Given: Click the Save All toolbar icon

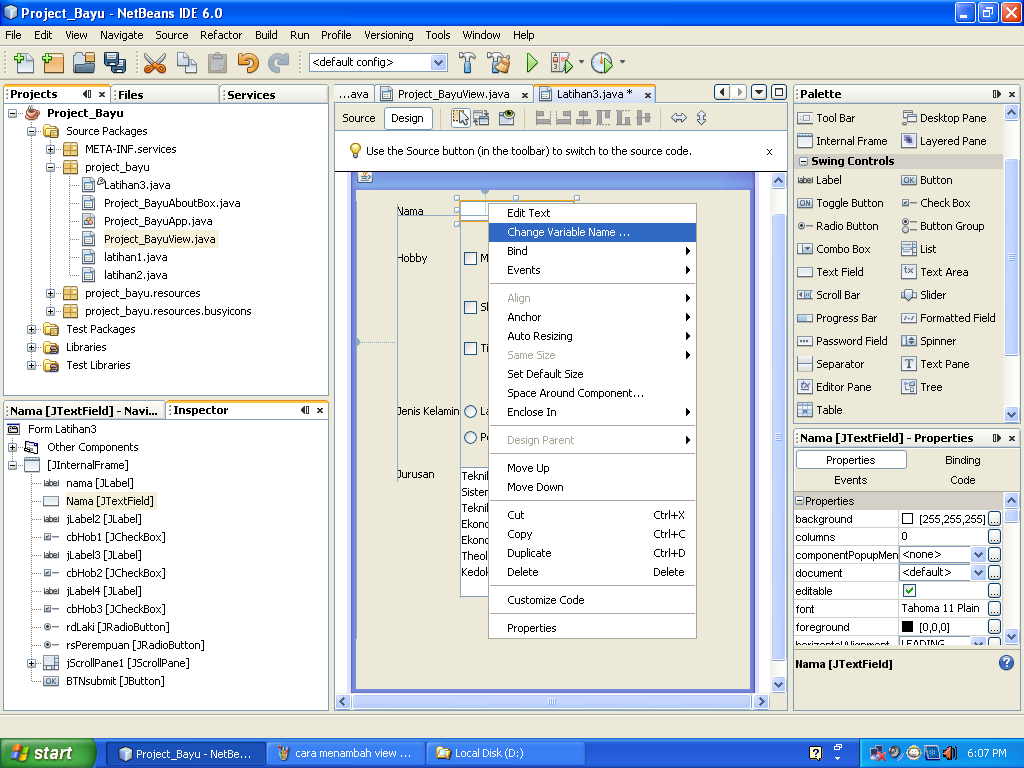Looking at the screenshot, I should pyautogui.click(x=115, y=63).
